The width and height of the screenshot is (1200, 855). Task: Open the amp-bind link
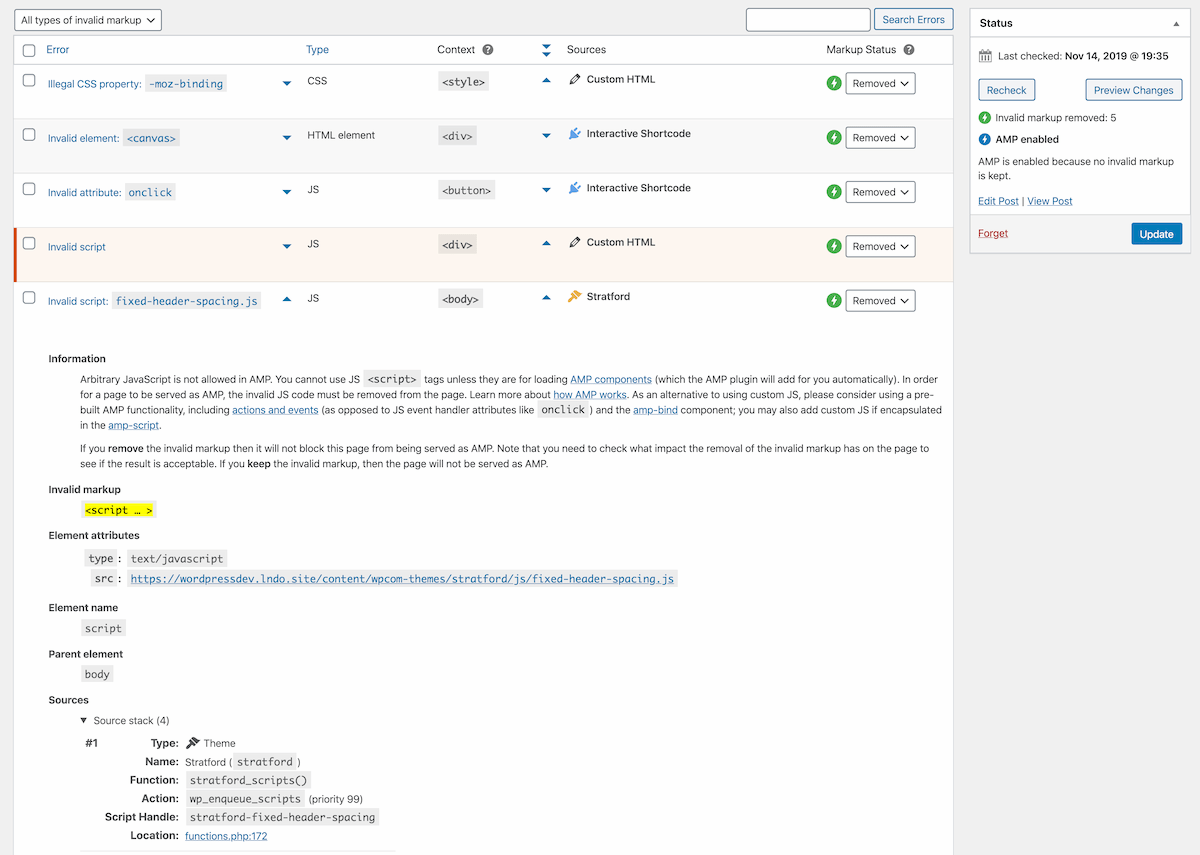click(655, 410)
